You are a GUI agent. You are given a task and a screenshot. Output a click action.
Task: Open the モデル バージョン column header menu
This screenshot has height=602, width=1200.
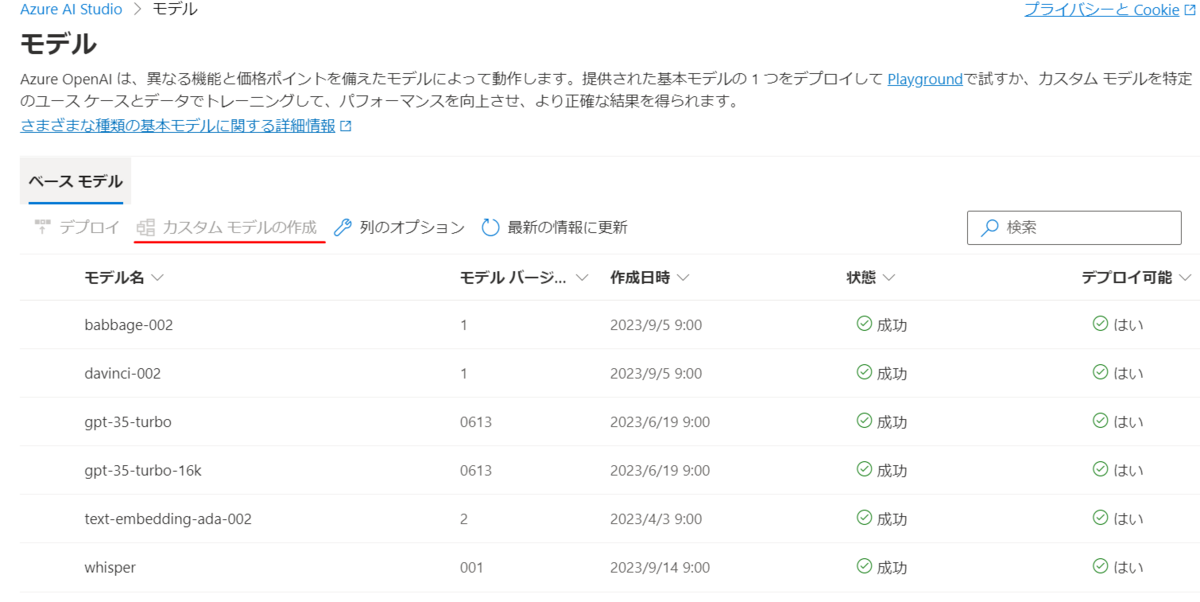click(524, 277)
